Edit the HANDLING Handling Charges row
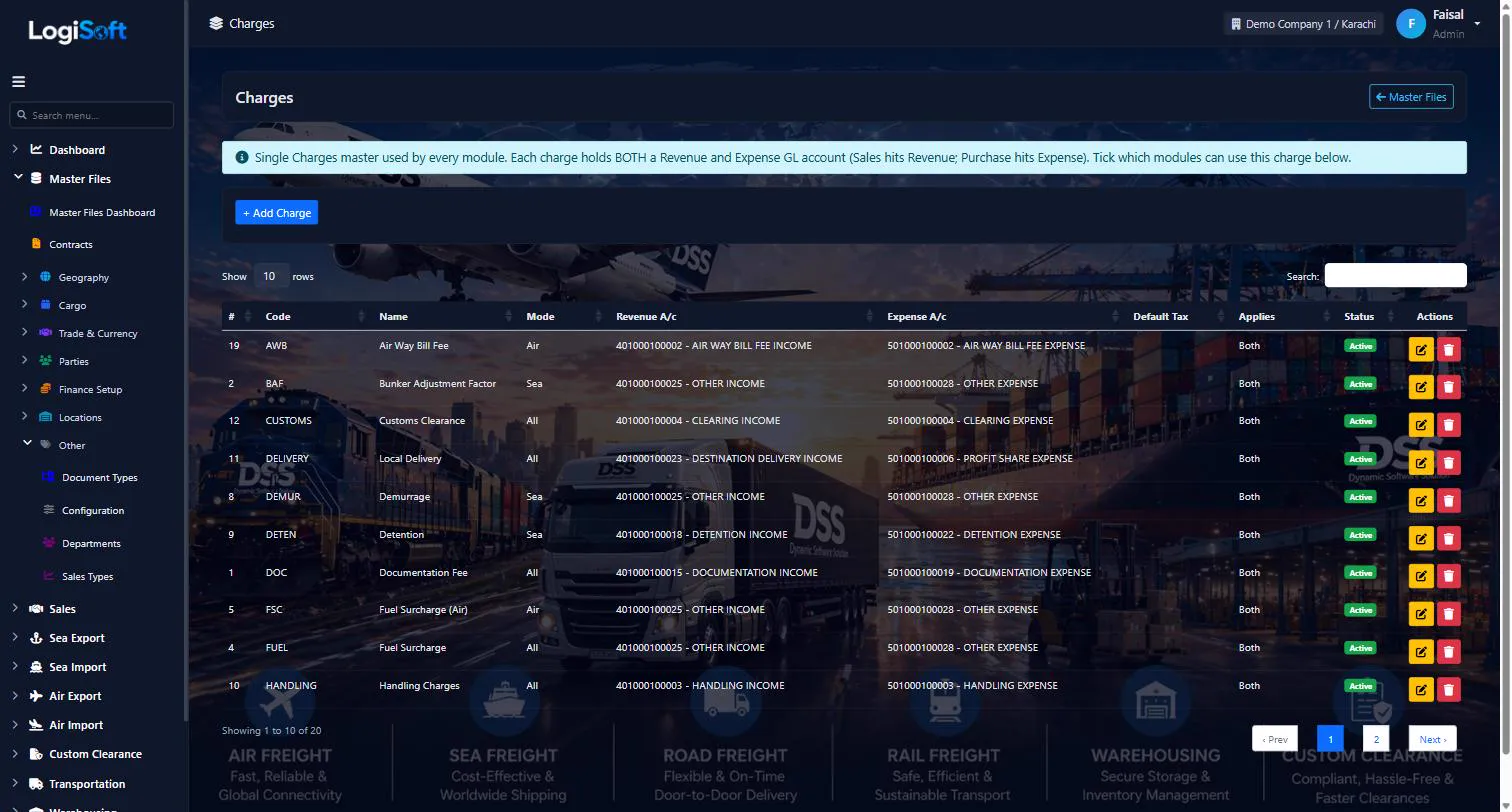Image resolution: width=1512 pixels, height=812 pixels. coord(1420,689)
